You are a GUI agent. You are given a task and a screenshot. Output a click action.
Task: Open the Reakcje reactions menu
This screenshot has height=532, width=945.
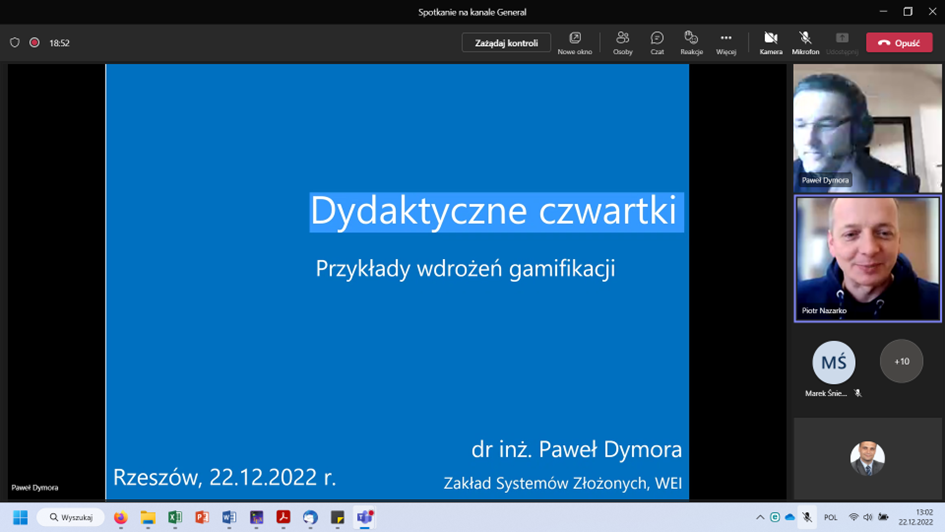pyautogui.click(x=691, y=41)
